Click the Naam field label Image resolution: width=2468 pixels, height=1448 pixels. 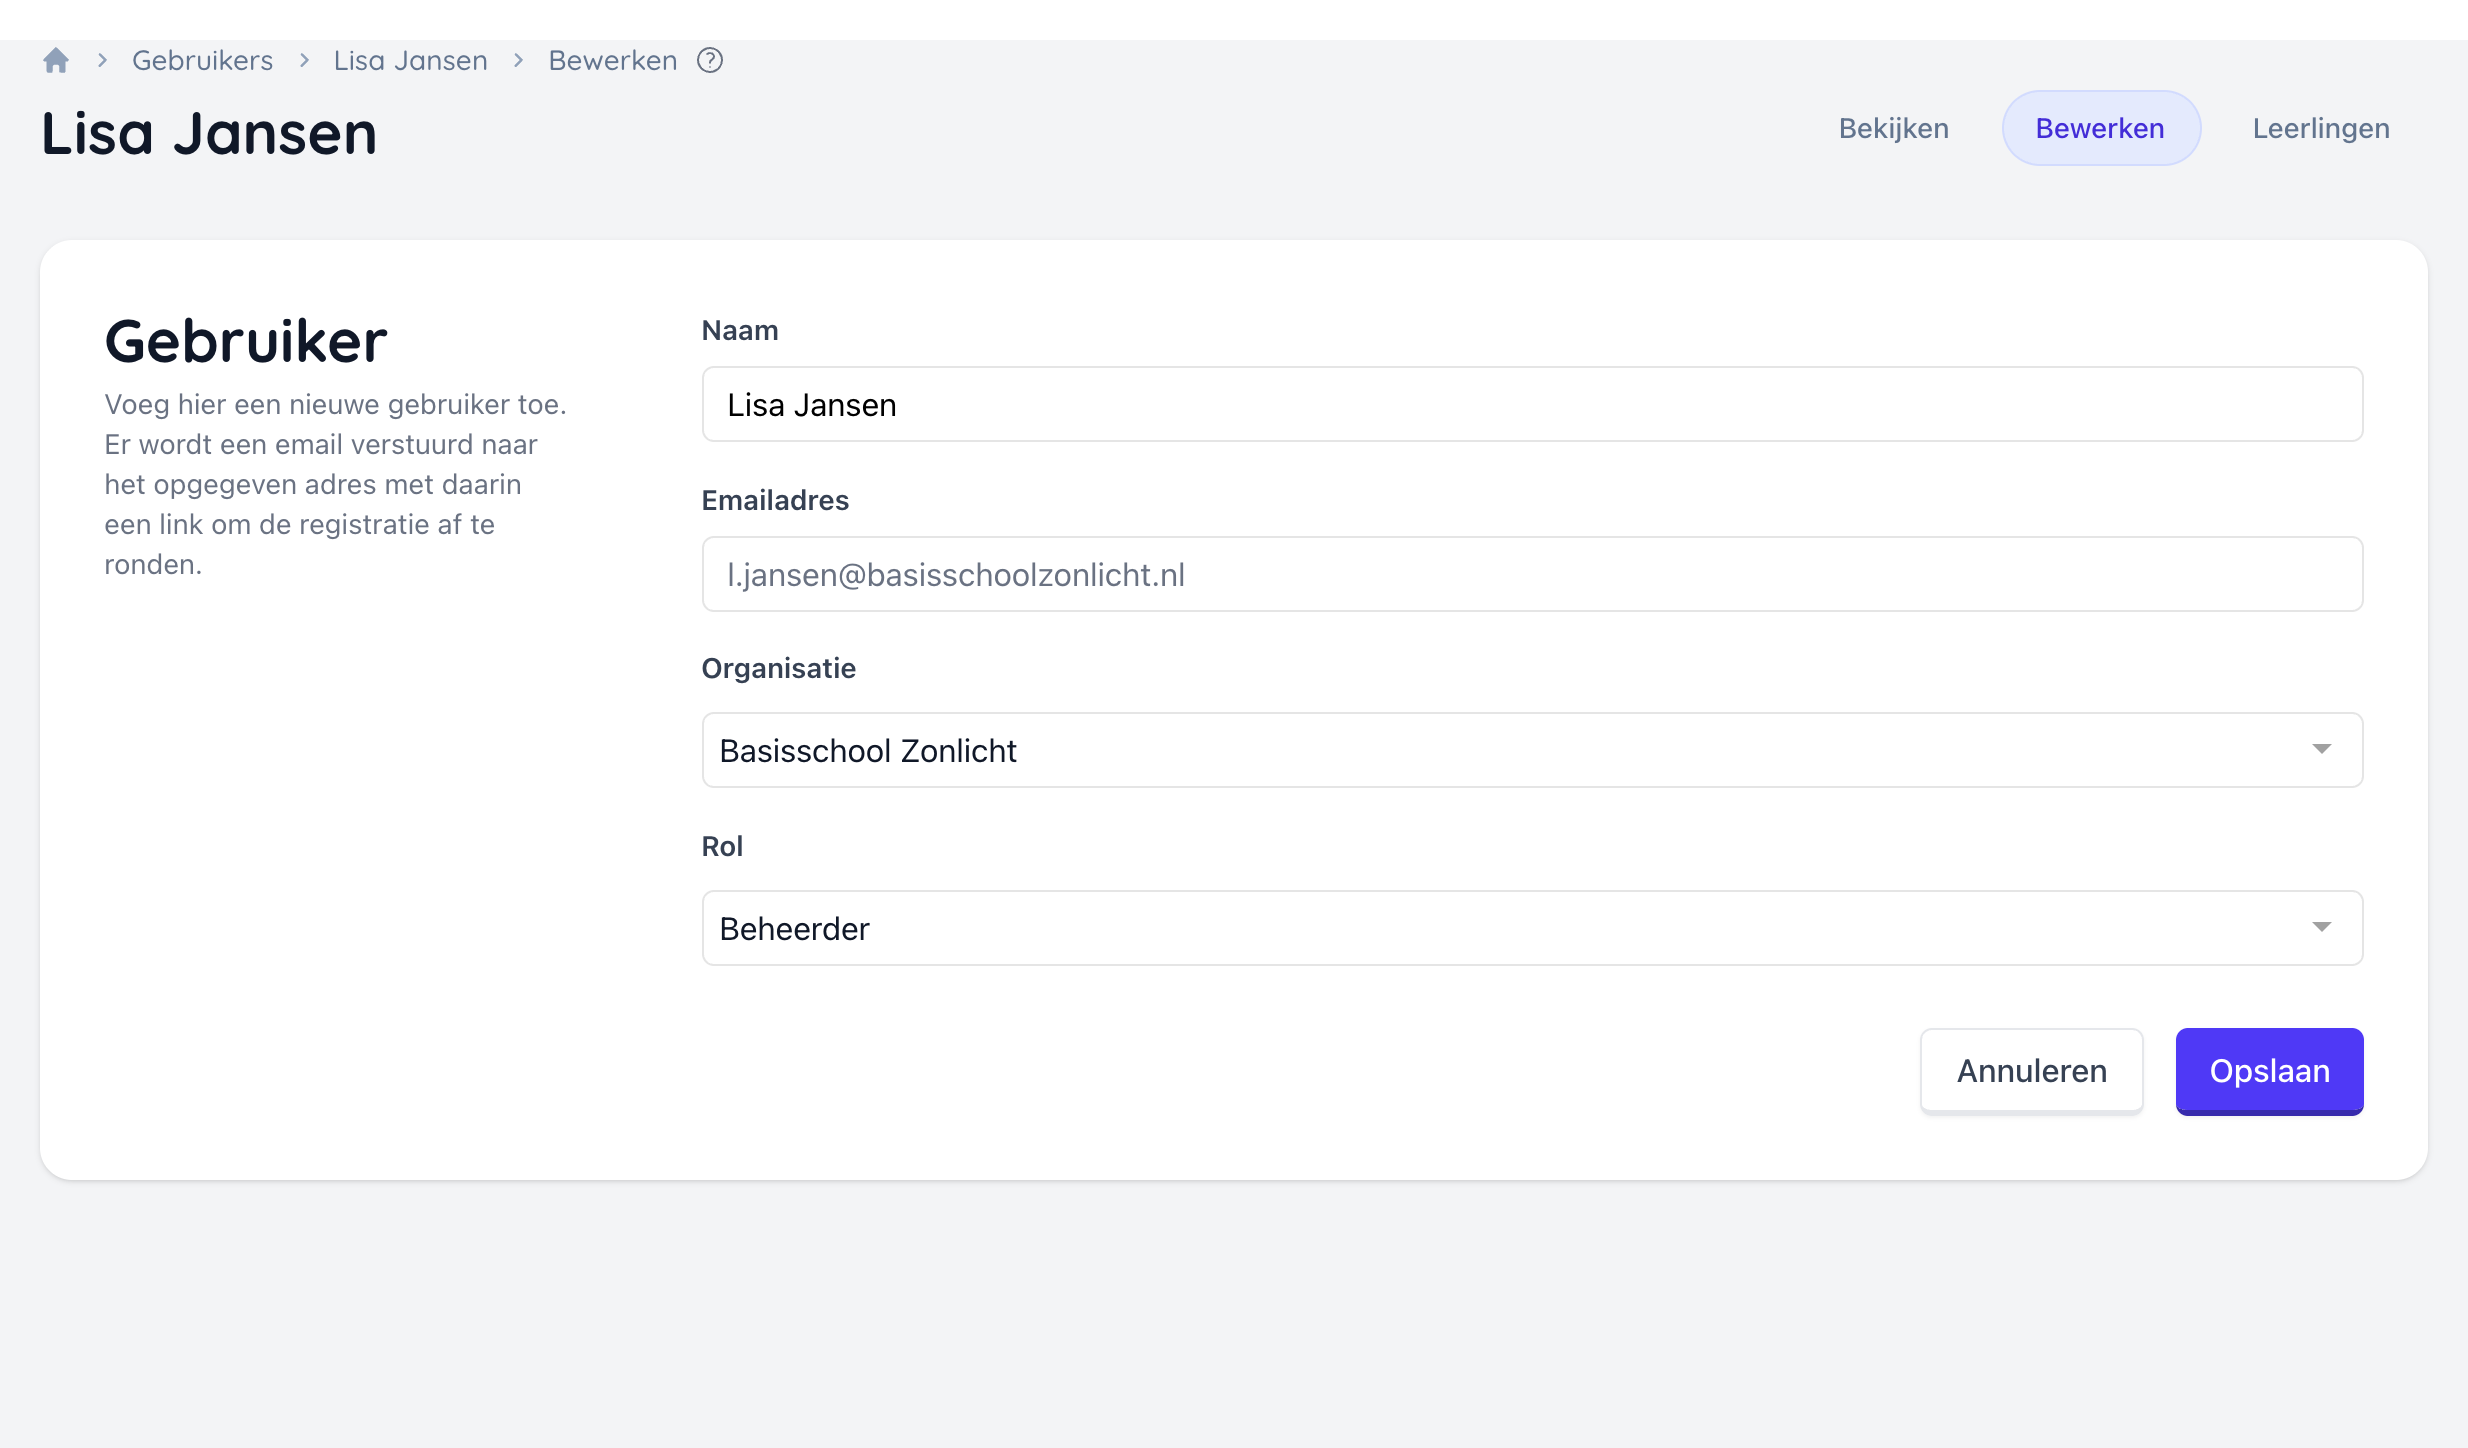coord(740,330)
